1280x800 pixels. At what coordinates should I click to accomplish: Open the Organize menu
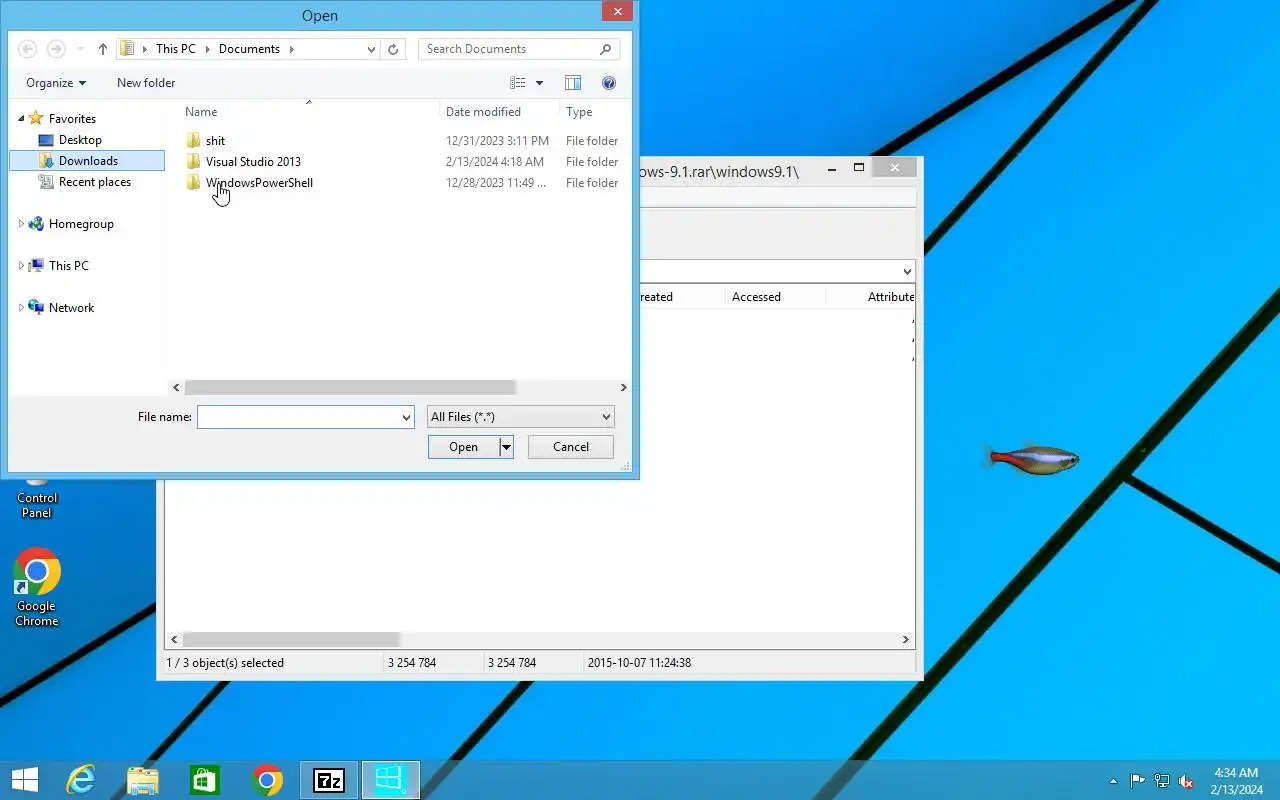click(x=56, y=83)
